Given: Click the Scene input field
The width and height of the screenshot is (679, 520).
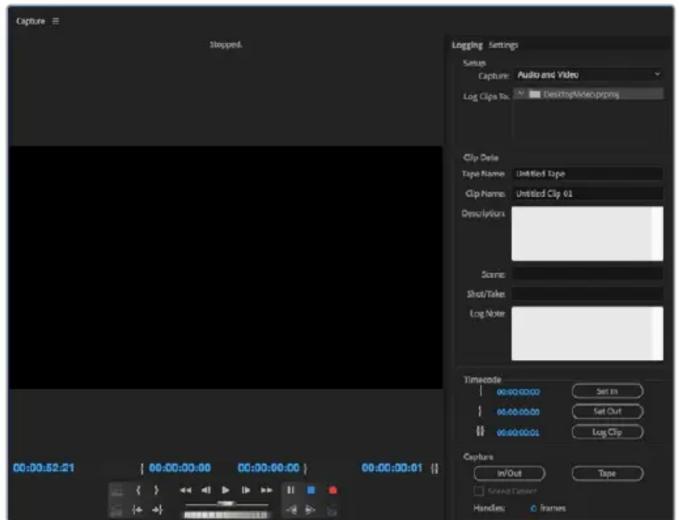Looking at the screenshot, I should 587,274.
